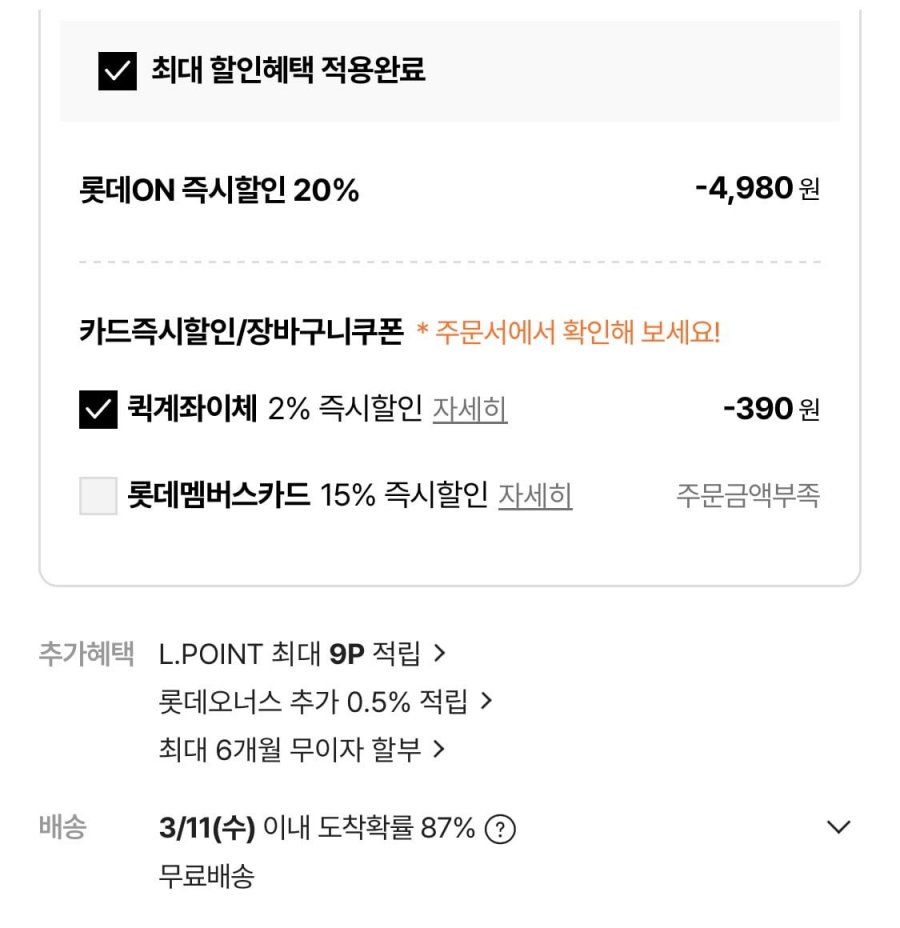Check the 롯데멤버스카드 15% 즉시할인 checkbox
The image size is (900, 928).
click(x=98, y=496)
